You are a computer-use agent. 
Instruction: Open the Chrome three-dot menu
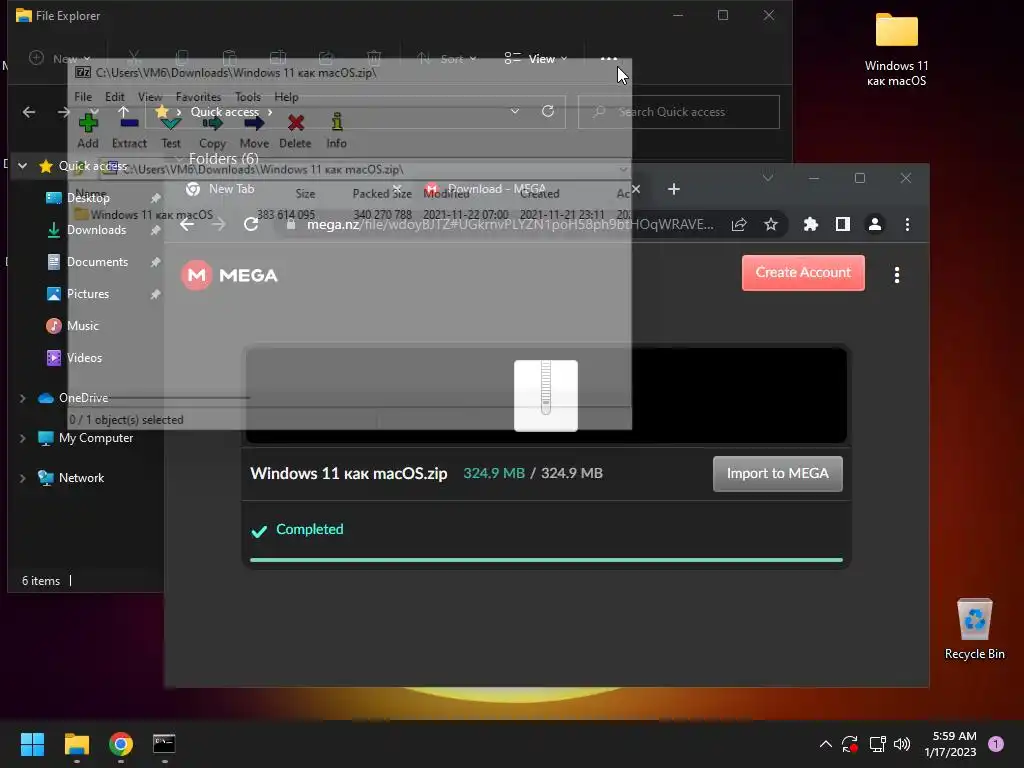pyautogui.click(x=907, y=225)
